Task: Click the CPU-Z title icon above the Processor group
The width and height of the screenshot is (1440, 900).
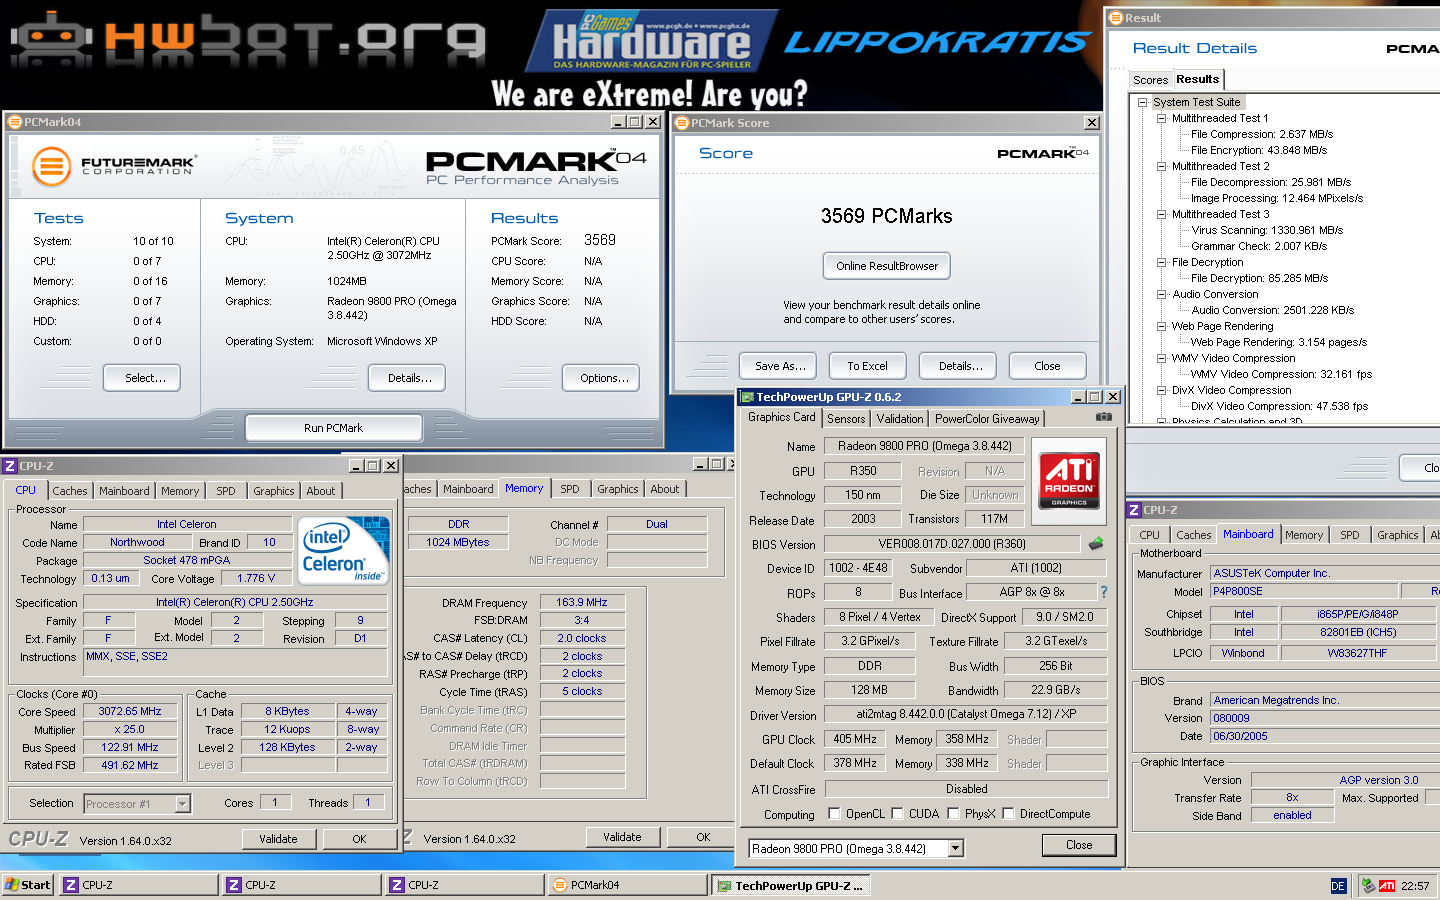Action: click(x=10, y=466)
